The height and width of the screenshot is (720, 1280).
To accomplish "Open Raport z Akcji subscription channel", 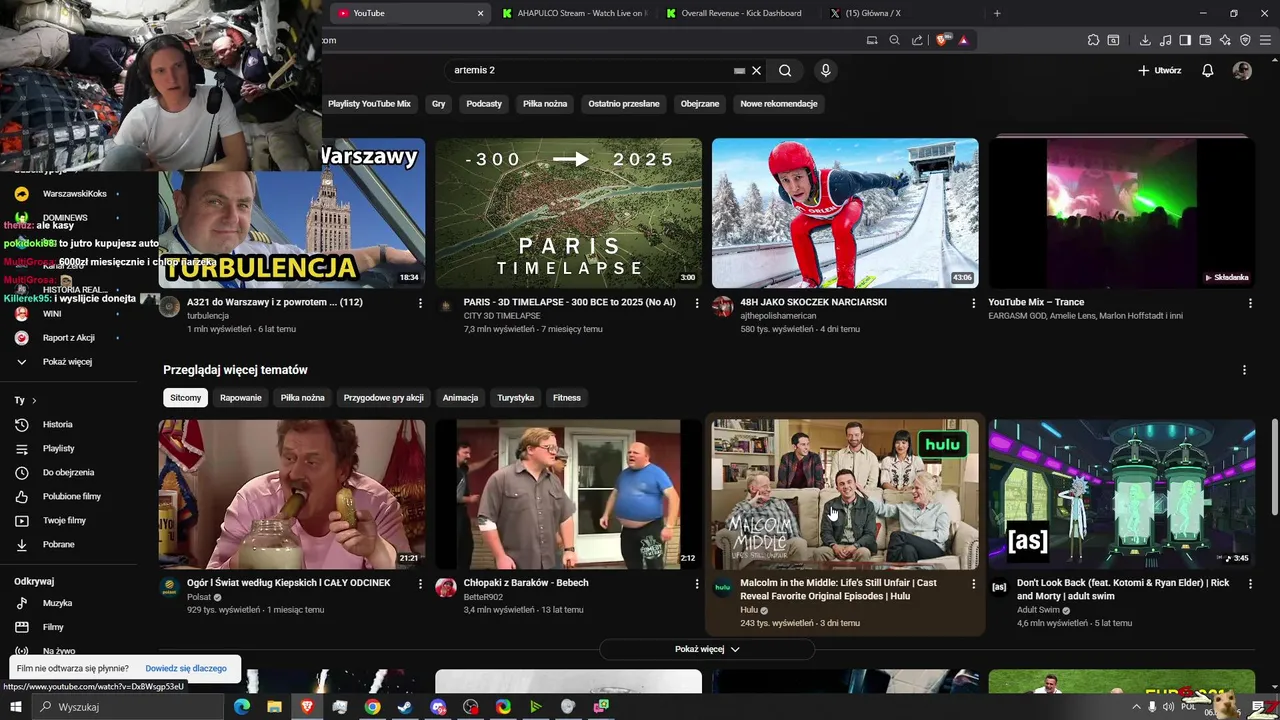I will coord(71,337).
